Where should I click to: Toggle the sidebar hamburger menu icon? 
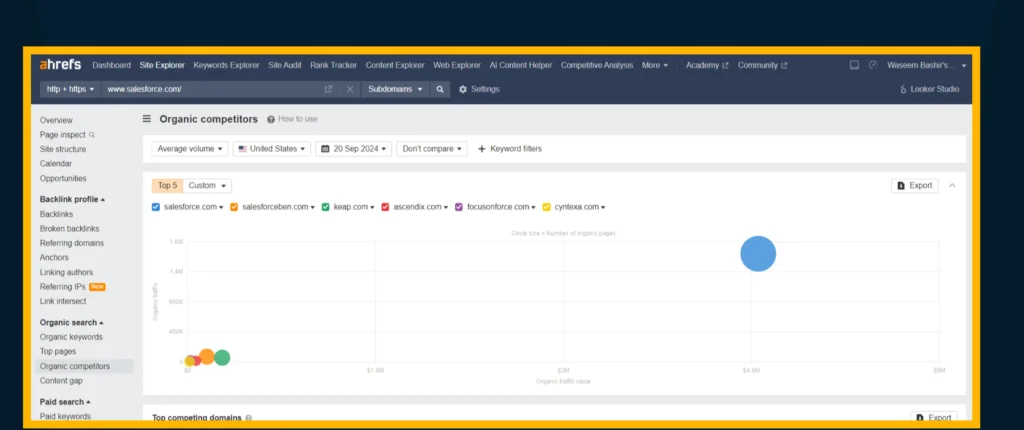(x=147, y=119)
